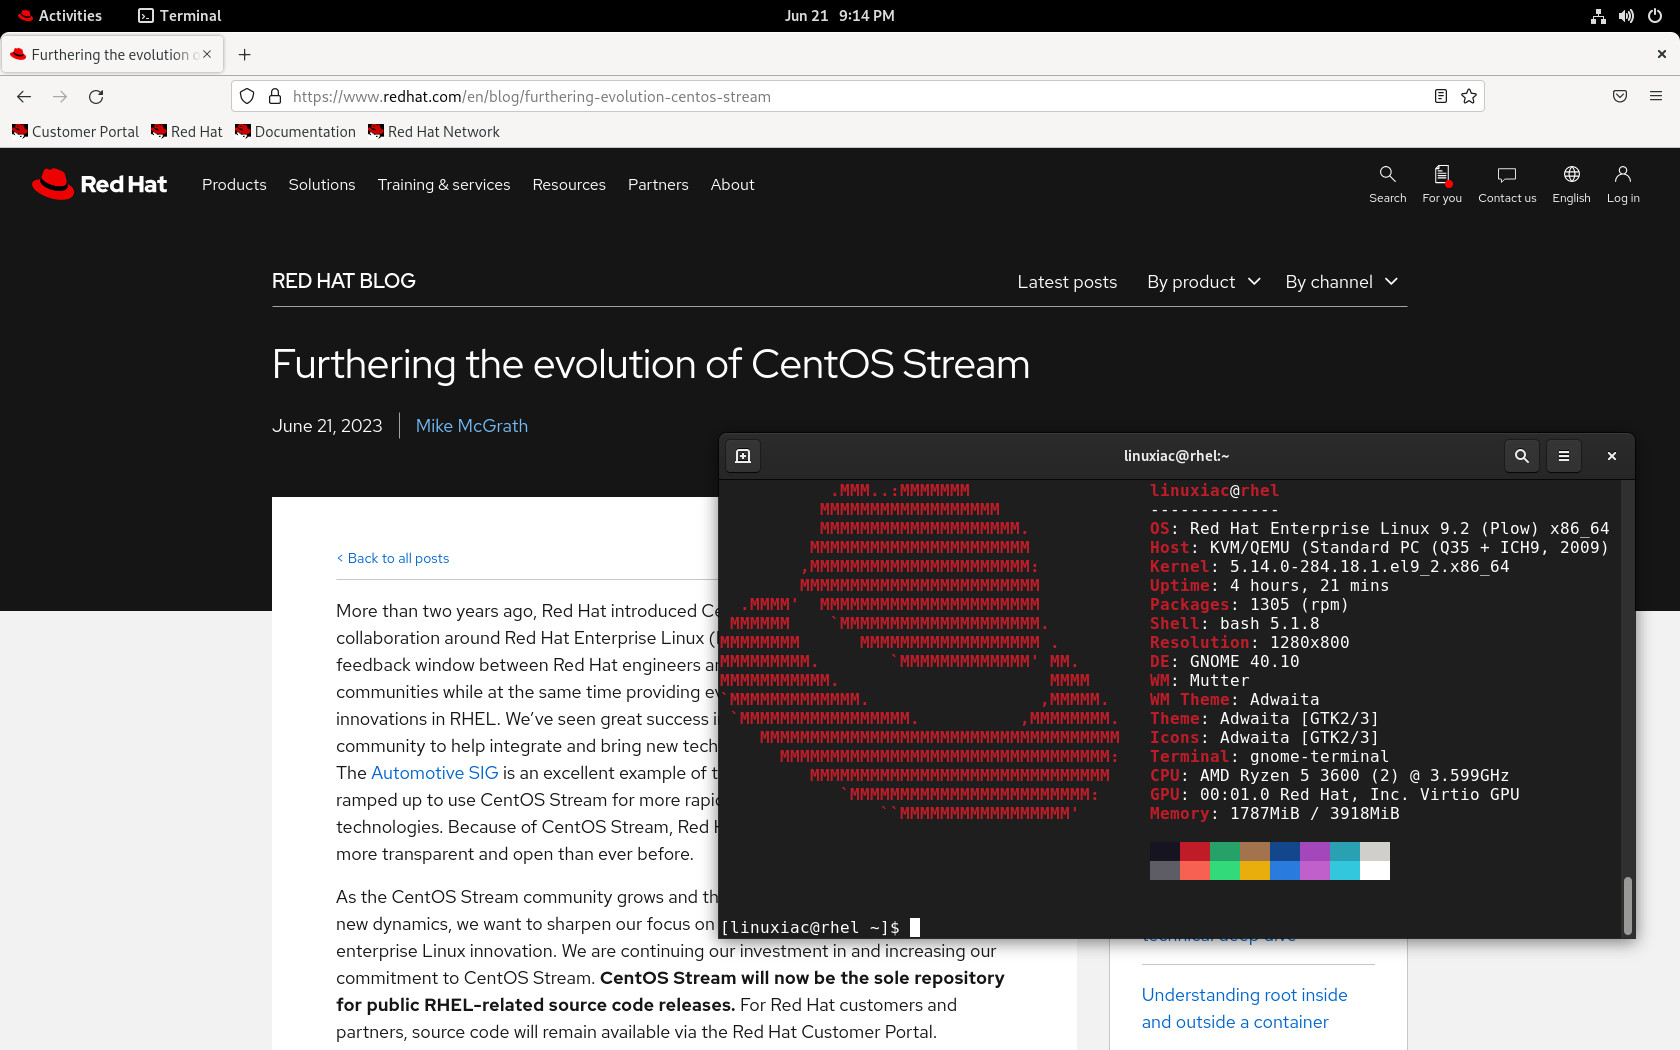Viewport: 1680px width, 1050px height.
Task: Reload the current page
Action: tap(96, 97)
